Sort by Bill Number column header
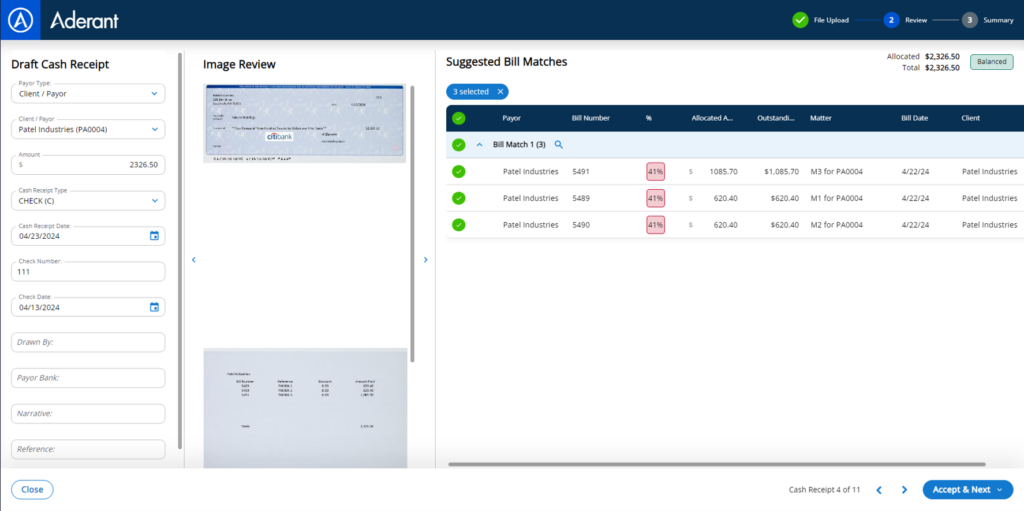Image resolution: width=1024 pixels, height=511 pixels. (x=591, y=118)
